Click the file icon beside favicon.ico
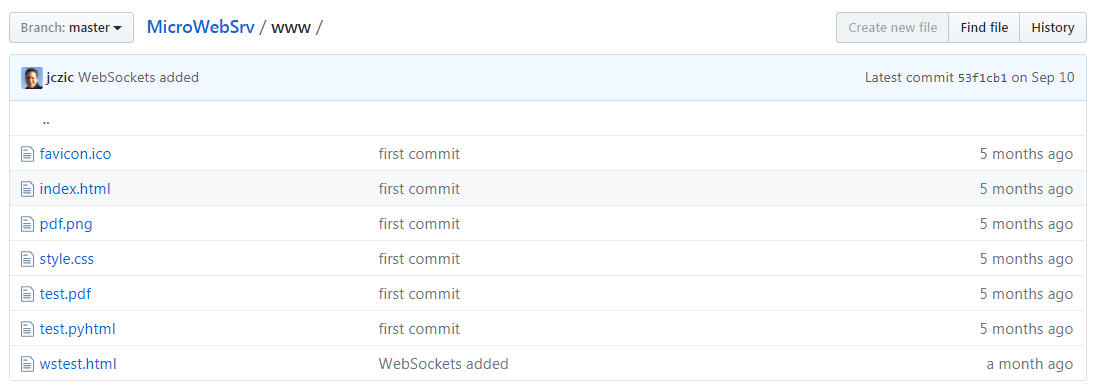This screenshot has width=1100, height=391. tap(27, 154)
